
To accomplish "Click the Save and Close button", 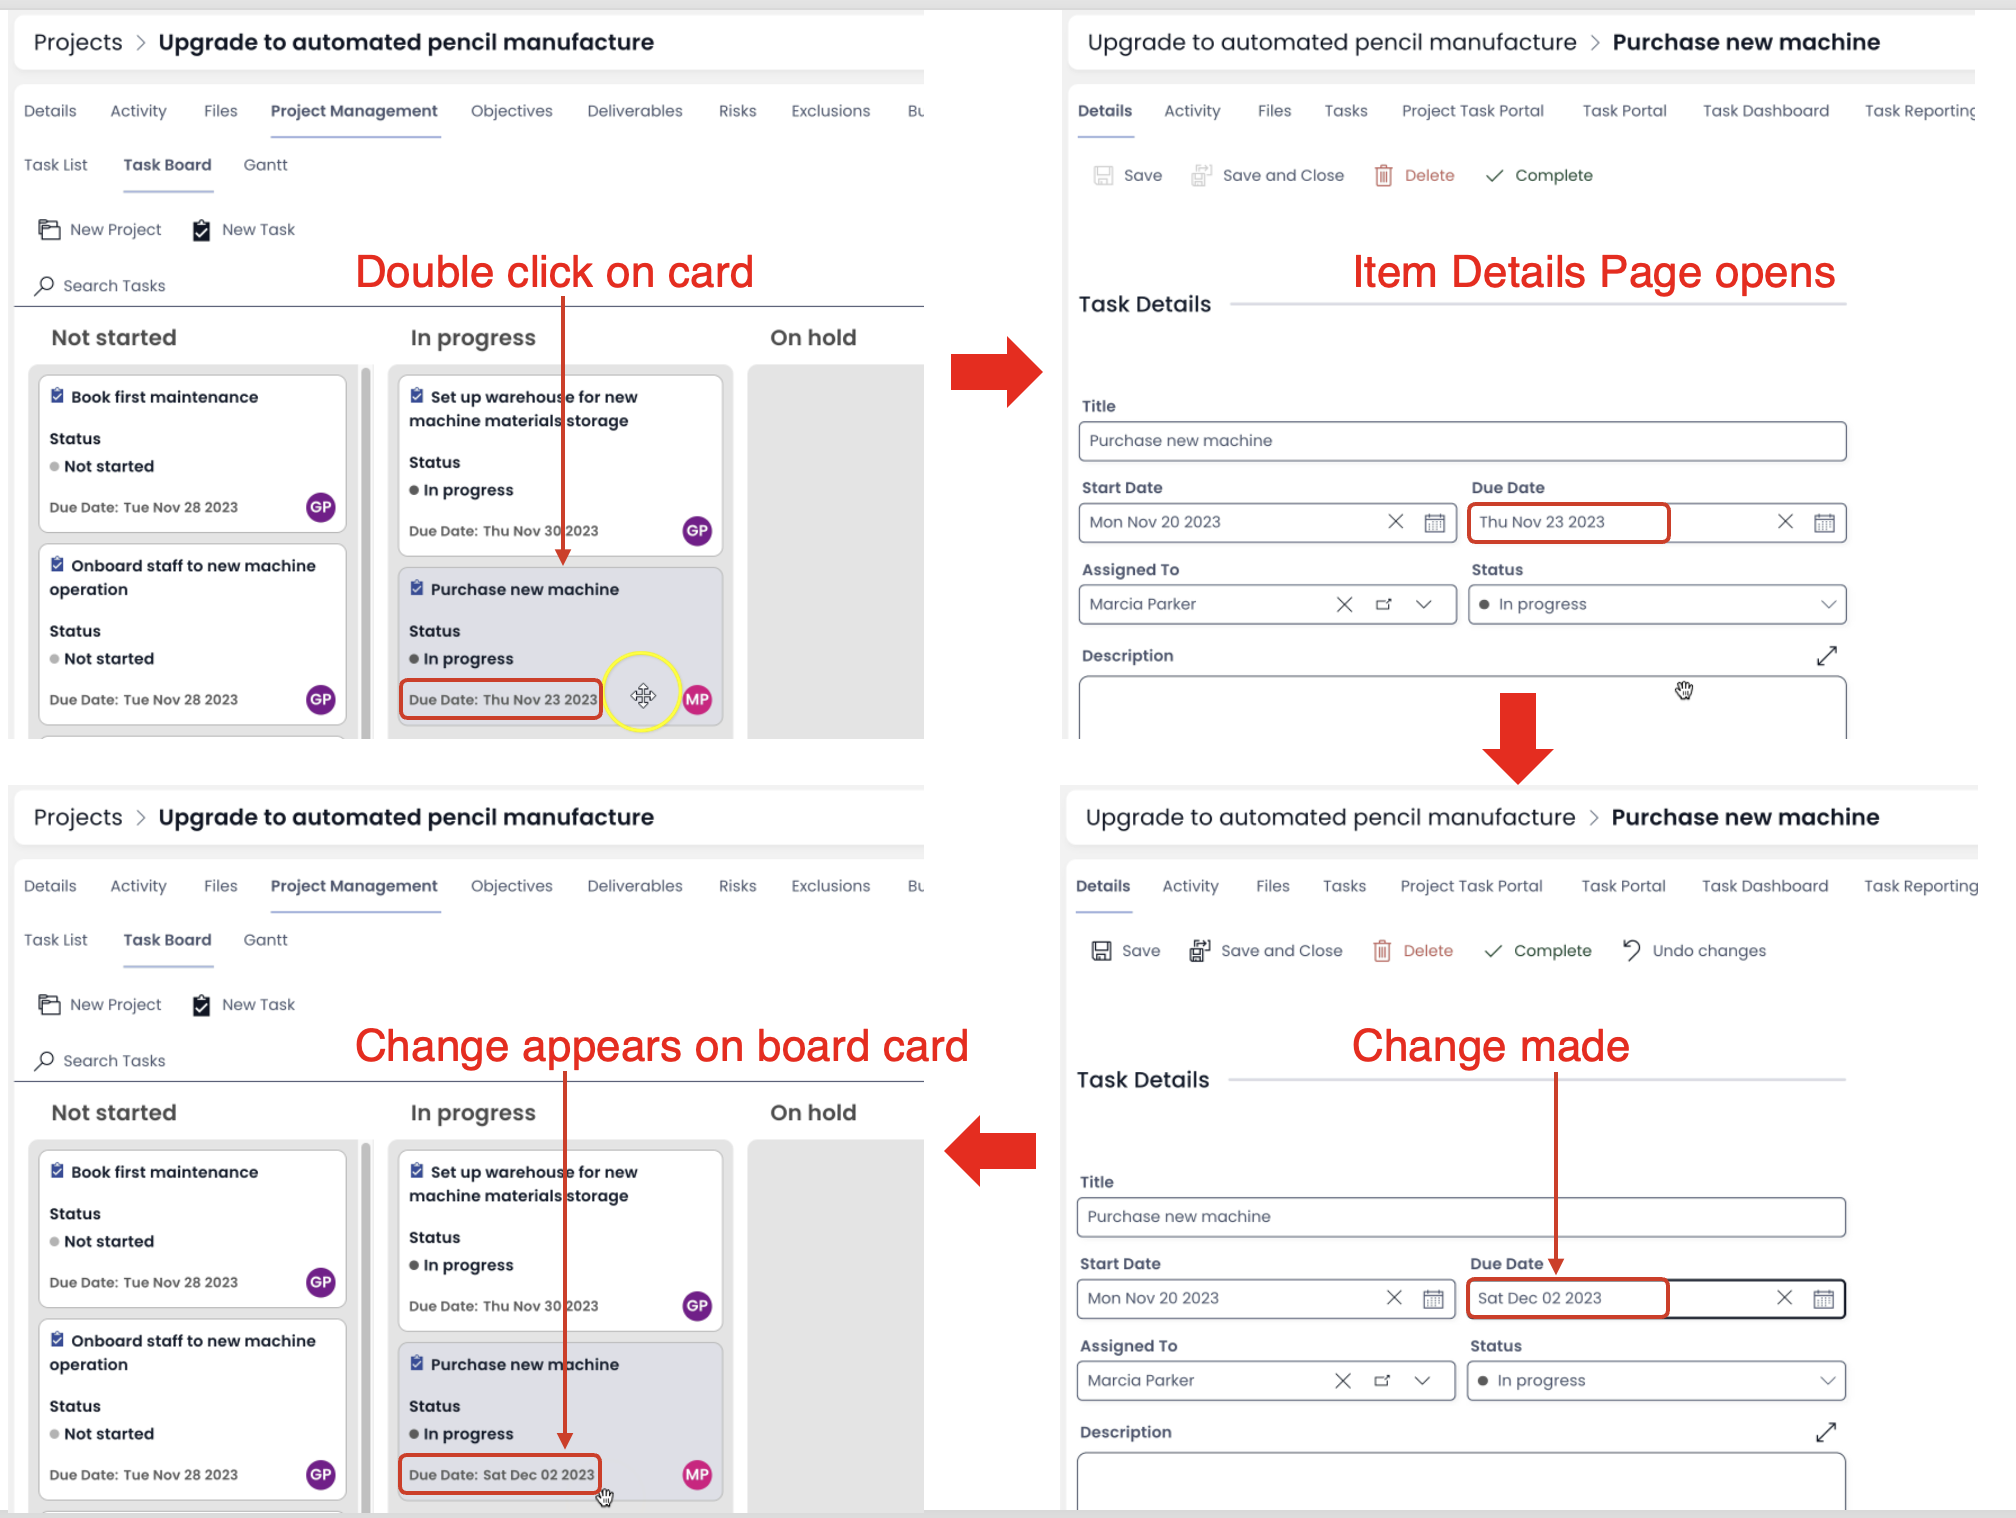I will (1268, 950).
